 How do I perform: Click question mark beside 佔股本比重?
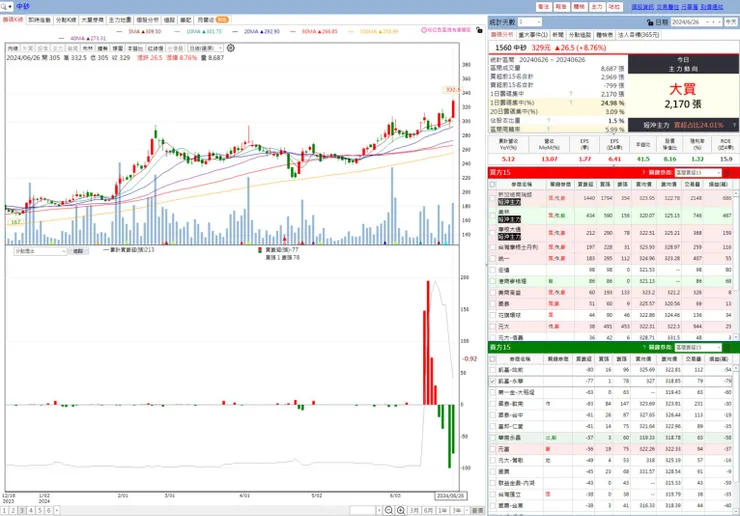click(549, 121)
